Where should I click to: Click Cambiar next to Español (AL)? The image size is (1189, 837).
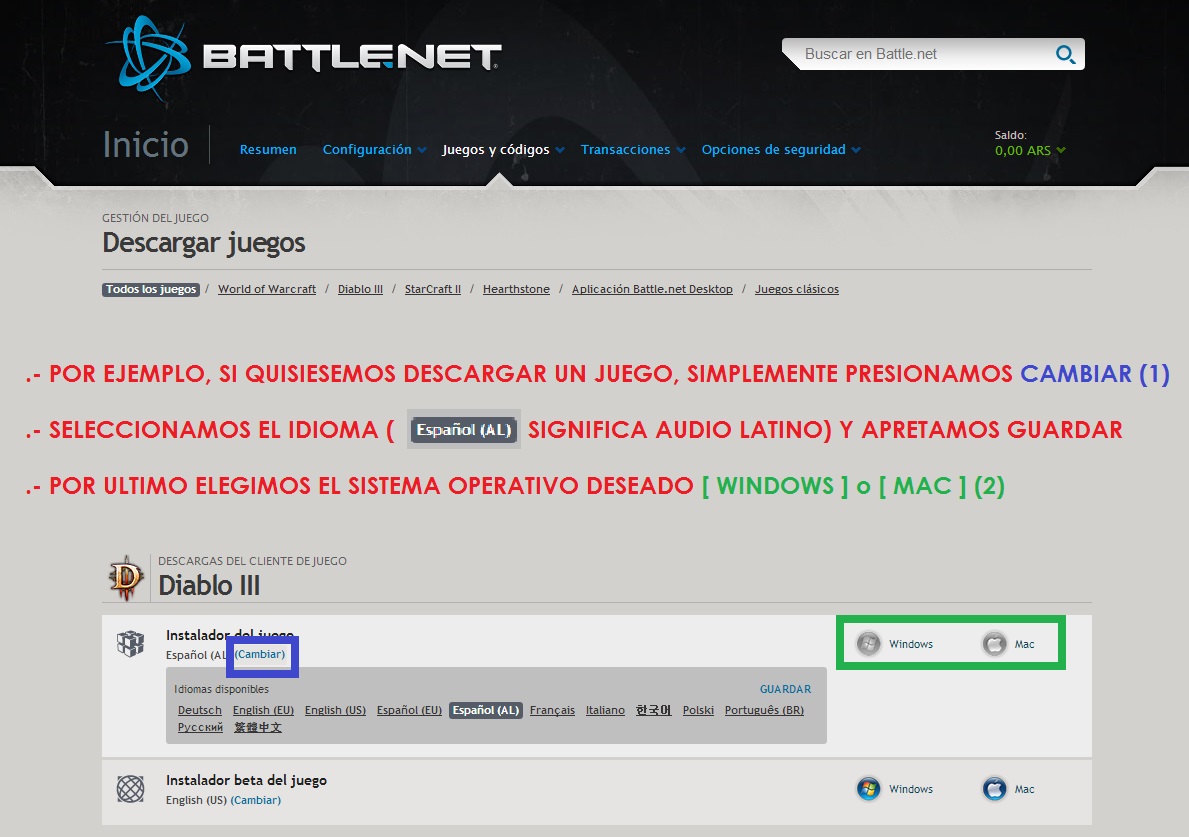pyautogui.click(x=260, y=654)
